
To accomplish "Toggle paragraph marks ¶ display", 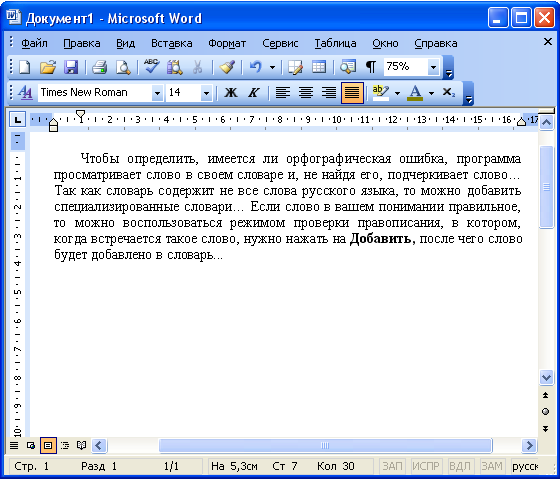I will (x=370, y=67).
